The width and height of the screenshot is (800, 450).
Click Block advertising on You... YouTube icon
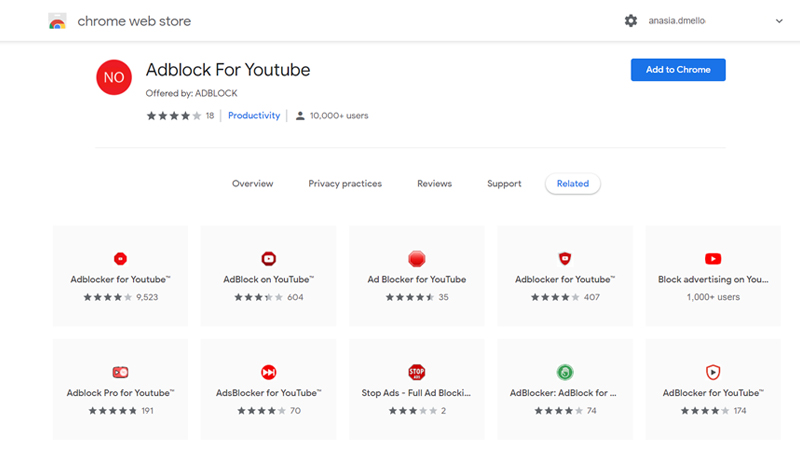713,259
